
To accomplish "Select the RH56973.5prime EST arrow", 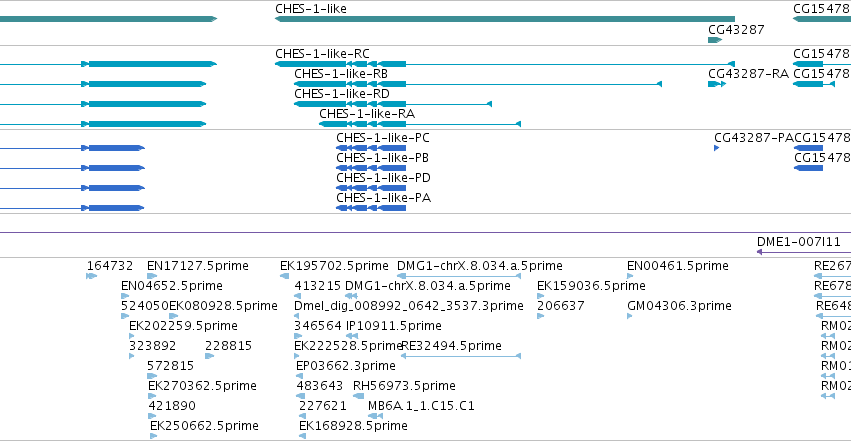I will 359,396.
